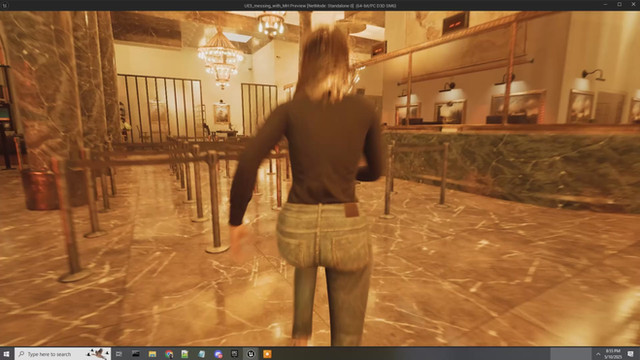Switch to the Google Chrome taskbar icon
Viewport: 640px width, 360px height.
[169, 354]
